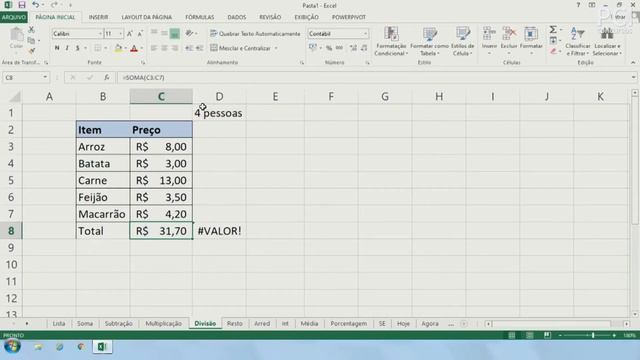Click the Excluir cells button

point(509,41)
